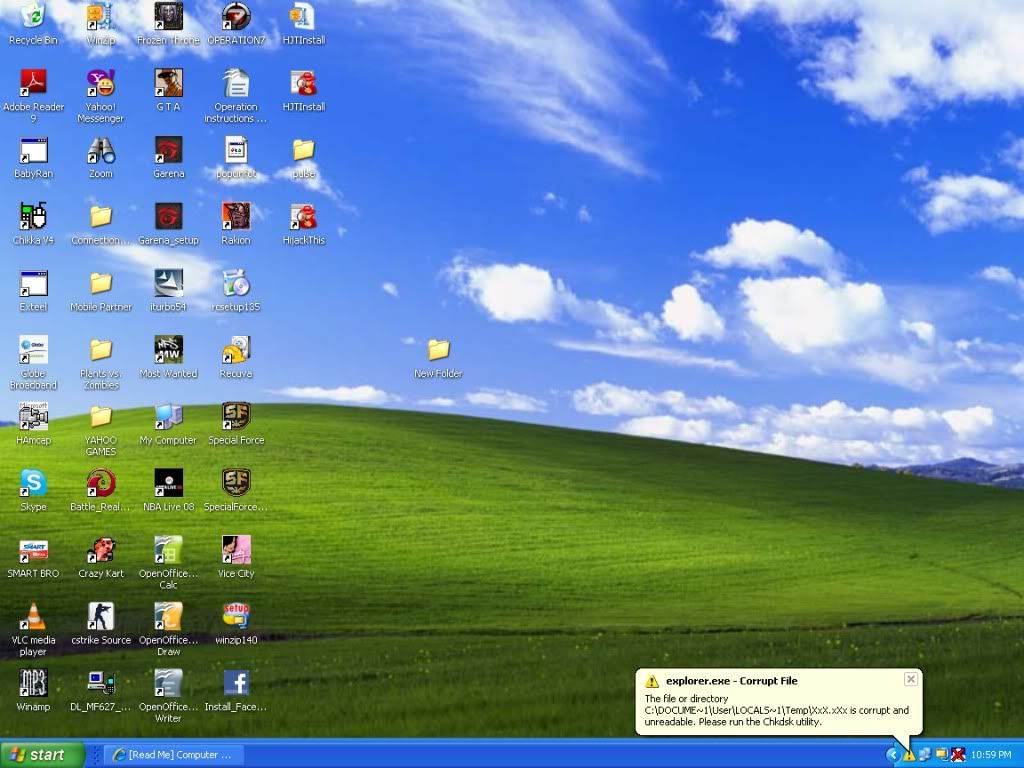This screenshot has height=768, width=1024.
Task: Select the Battle_Real shortcut icon
Action: coord(101,490)
